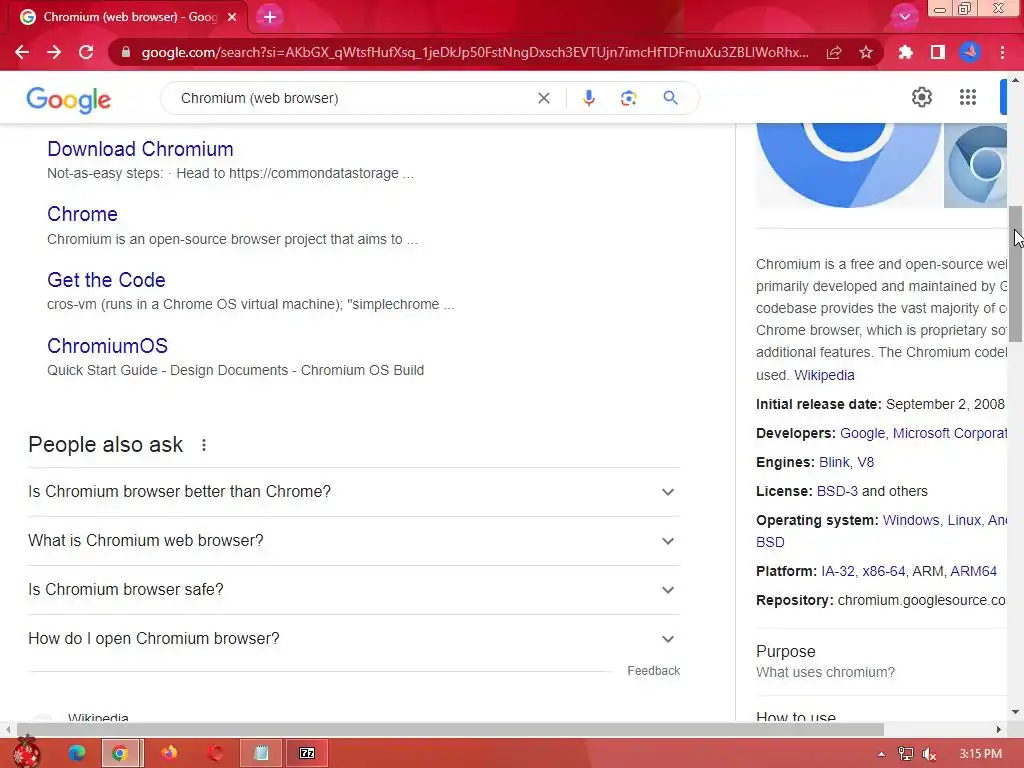
Task: Open the x86-64 platform link
Action: pyautogui.click(x=884, y=571)
